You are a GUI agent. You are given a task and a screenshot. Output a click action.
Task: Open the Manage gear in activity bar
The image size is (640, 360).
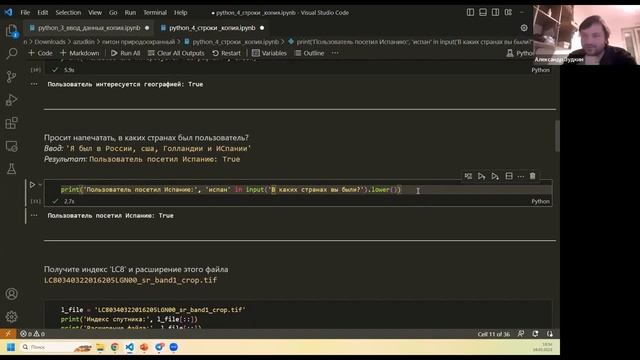pyautogui.click(x=11, y=316)
